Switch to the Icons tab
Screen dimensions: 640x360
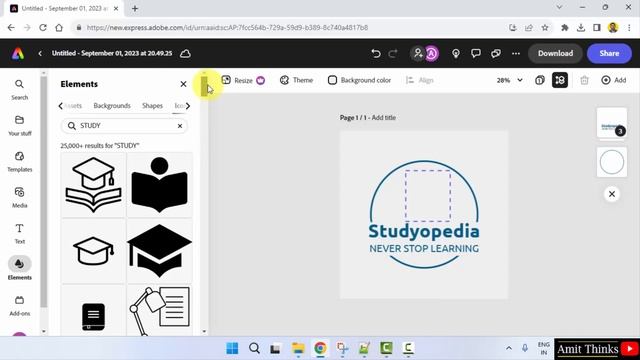179,106
